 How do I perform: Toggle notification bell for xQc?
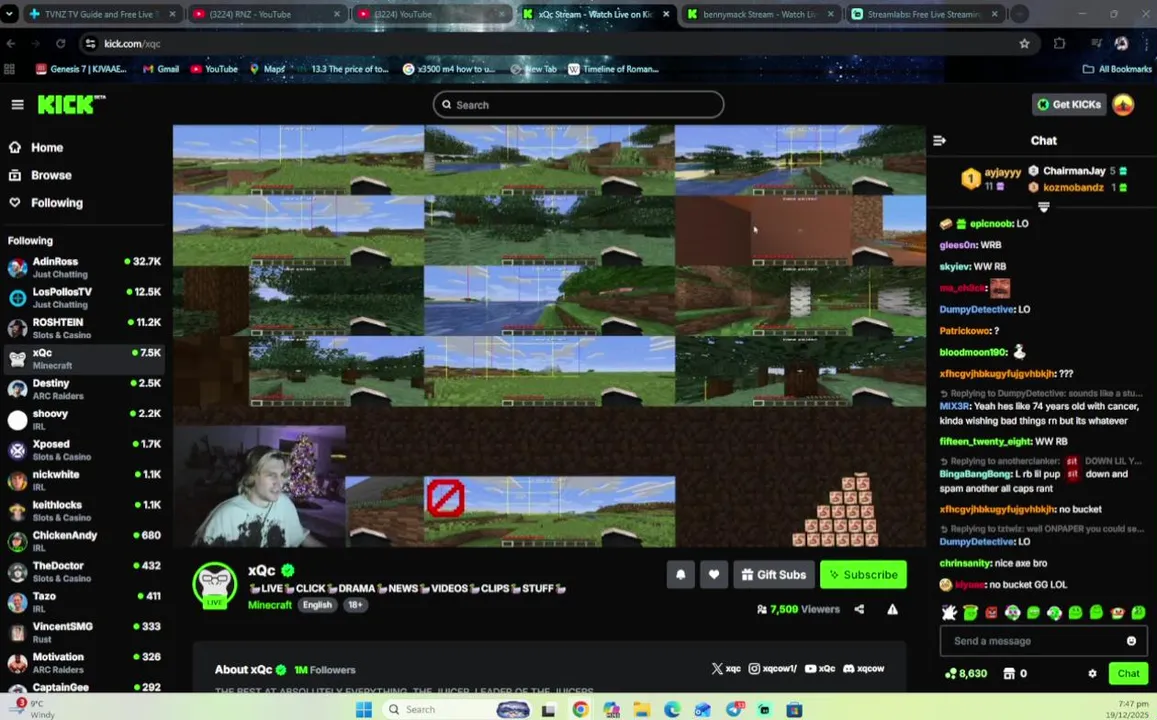tap(680, 575)
